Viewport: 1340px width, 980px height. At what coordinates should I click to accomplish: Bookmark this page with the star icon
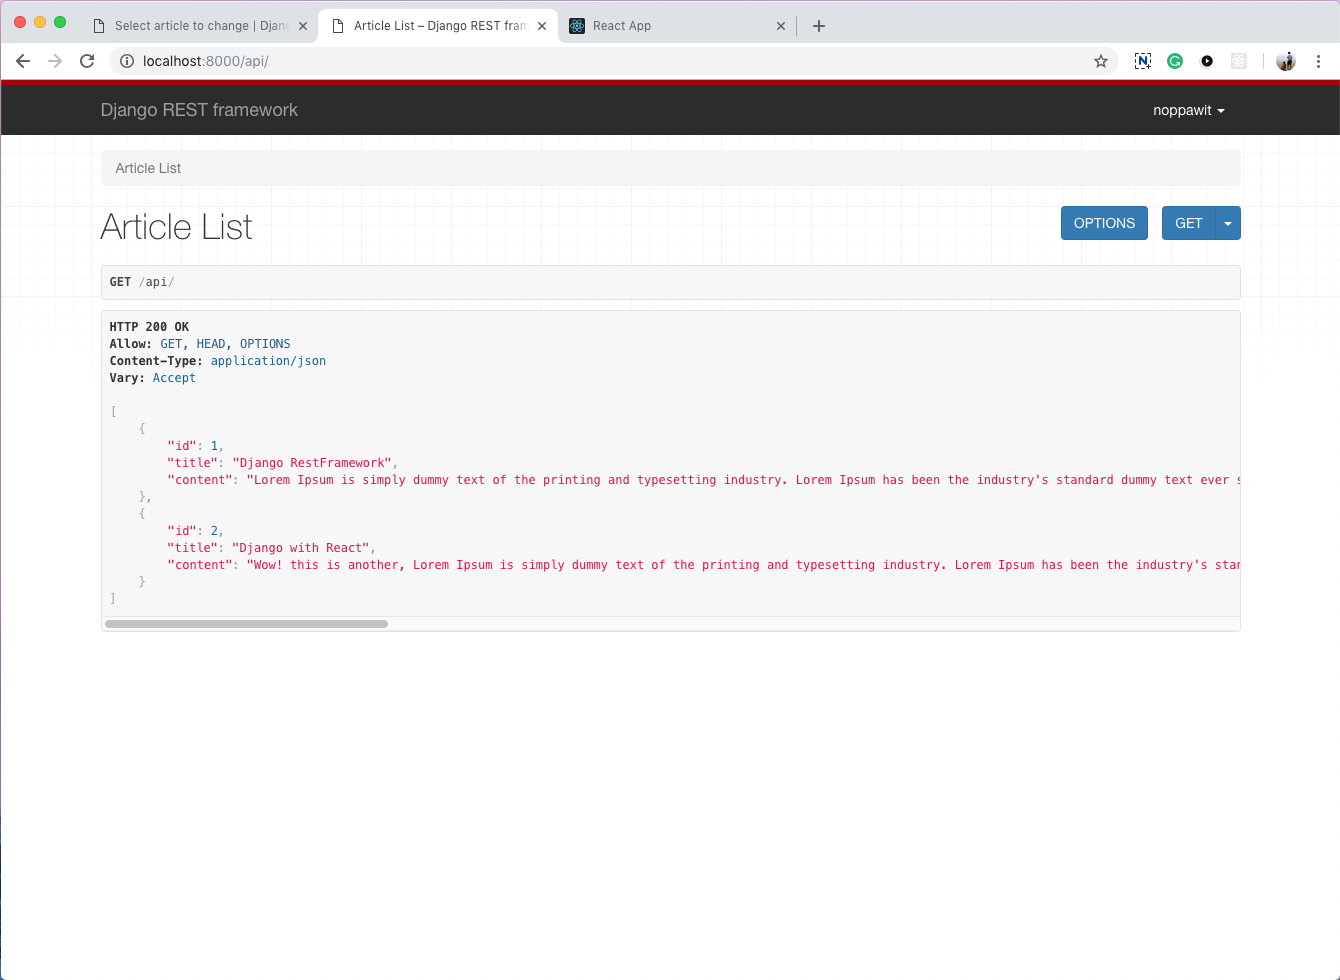(x=1101, y=61)
